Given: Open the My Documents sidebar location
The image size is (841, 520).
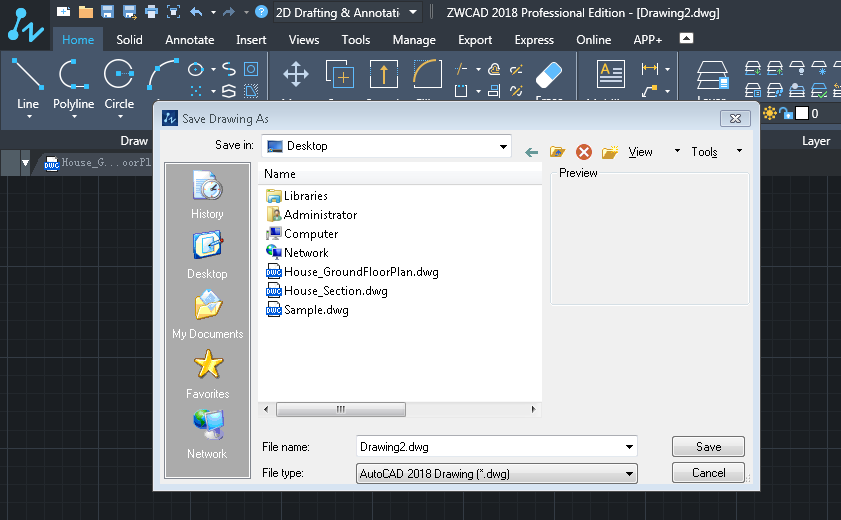Looking at the screenshot, I should click(207, 314).
